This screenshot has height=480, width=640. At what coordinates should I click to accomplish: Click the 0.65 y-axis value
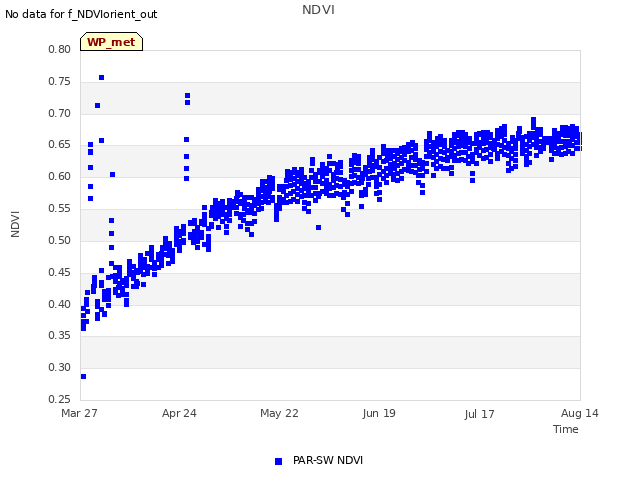click(60, 144)
